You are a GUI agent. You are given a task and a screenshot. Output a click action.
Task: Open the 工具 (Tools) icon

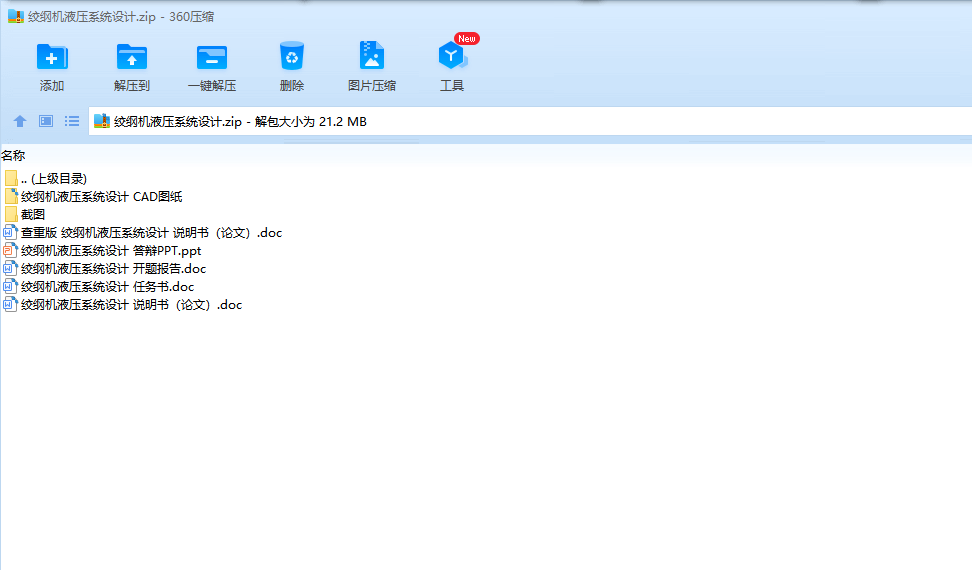coord(452,56)
